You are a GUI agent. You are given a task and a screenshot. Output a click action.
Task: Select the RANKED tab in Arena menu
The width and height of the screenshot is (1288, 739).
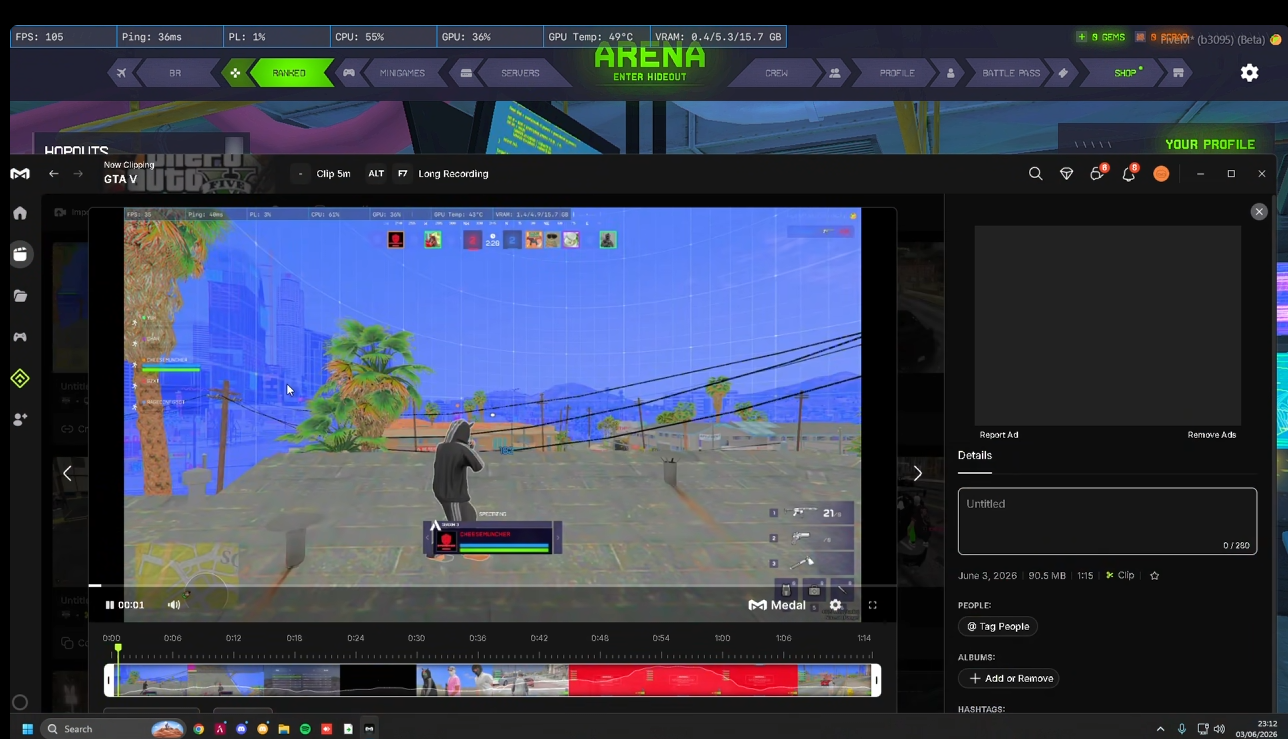289,73
